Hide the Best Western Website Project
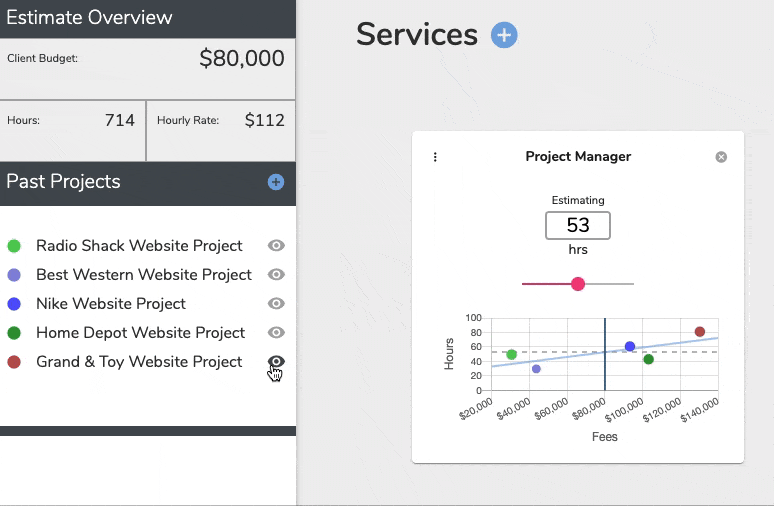Viewport: 774px width, 506px height. (277, 275)
